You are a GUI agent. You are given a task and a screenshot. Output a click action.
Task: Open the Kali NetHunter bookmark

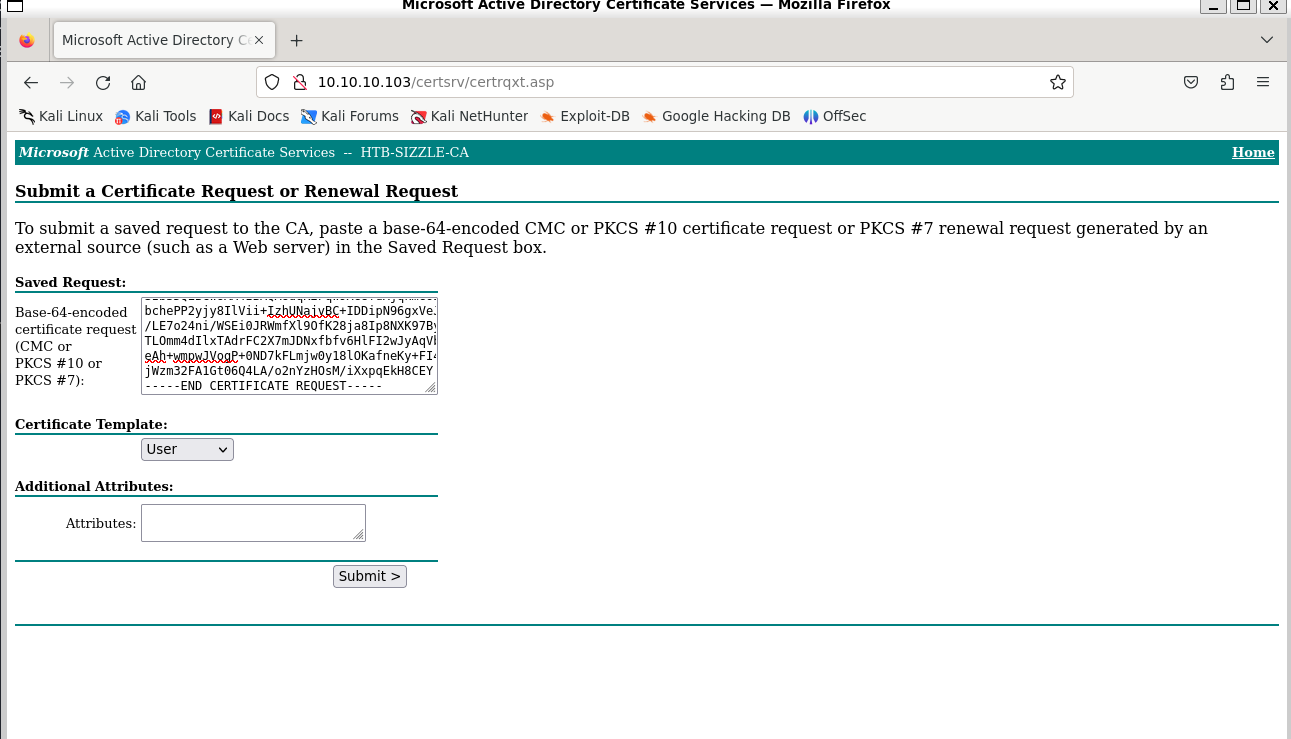tap(470, 116)
